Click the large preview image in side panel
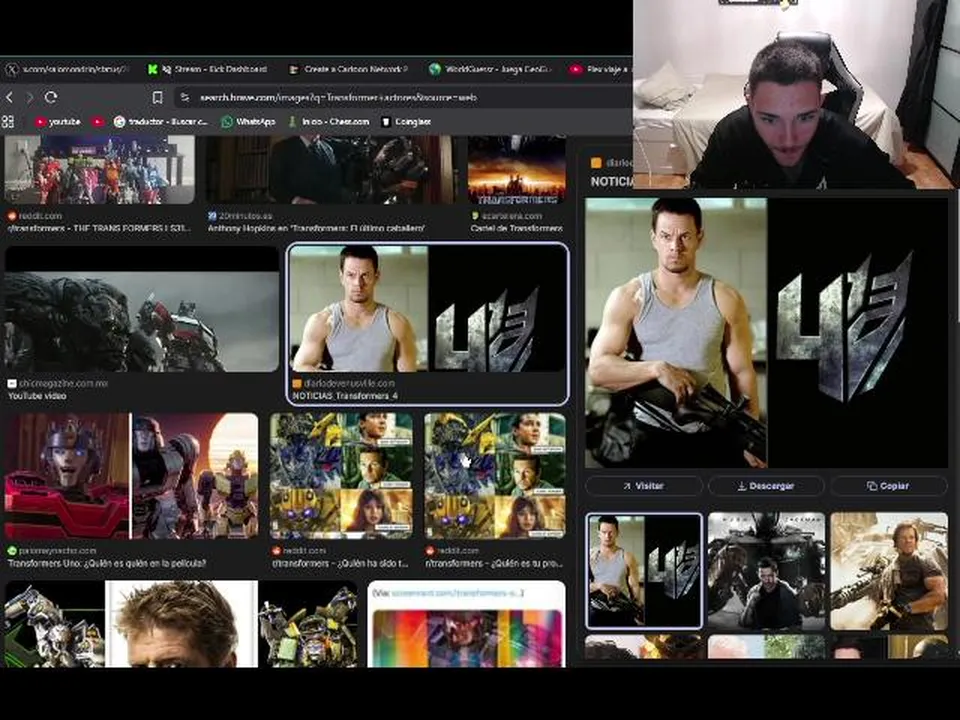The width and height of the screenshot is (960, 720). (x=766, y=333)
